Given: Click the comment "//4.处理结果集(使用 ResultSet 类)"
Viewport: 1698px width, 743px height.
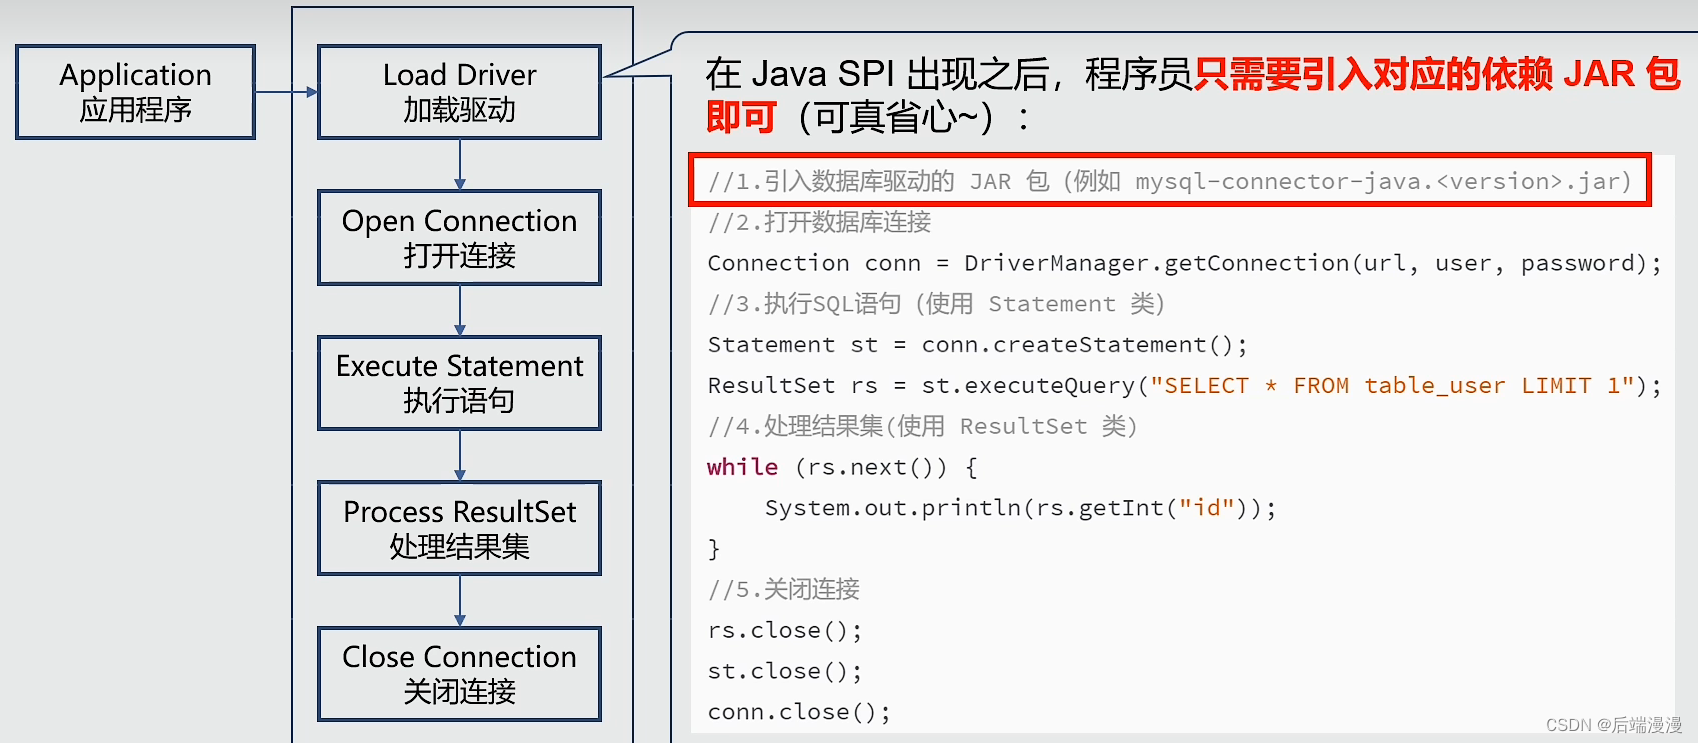Looking at the screenshot, I should (923, 427).
